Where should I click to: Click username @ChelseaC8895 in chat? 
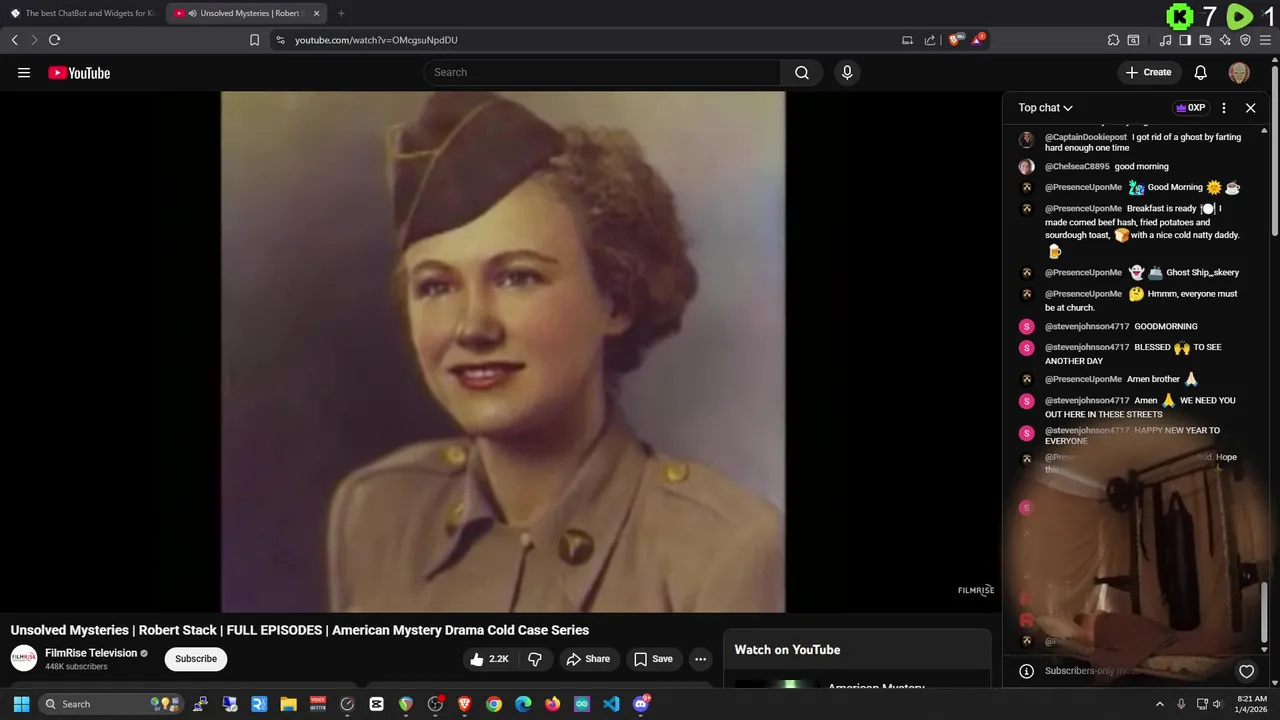(x=1077, y=167)
